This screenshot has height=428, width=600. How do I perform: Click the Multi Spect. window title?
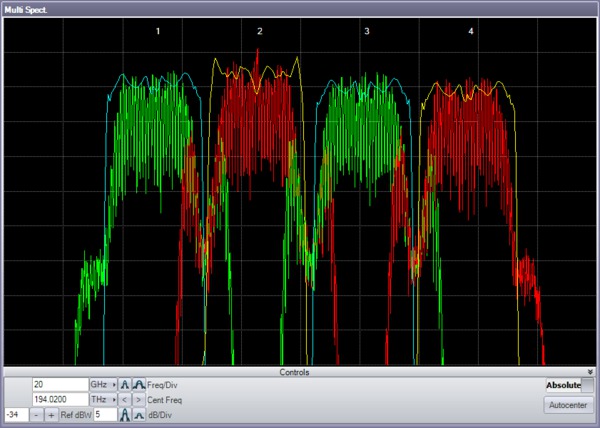pyautogui.click(x=26, y=10)
